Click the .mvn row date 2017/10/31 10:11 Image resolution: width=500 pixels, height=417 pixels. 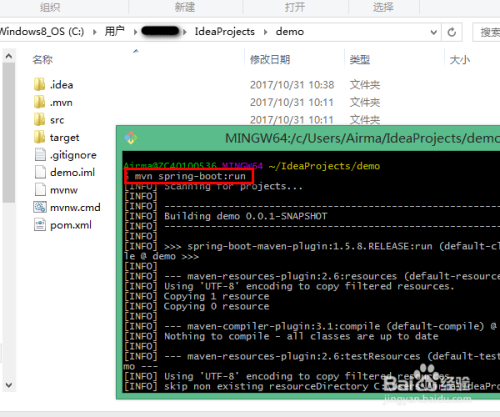pos(292,102)
